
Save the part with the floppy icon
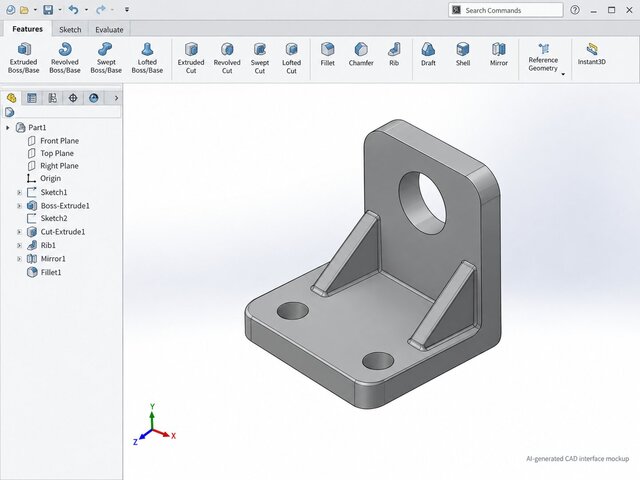point(48,10)
